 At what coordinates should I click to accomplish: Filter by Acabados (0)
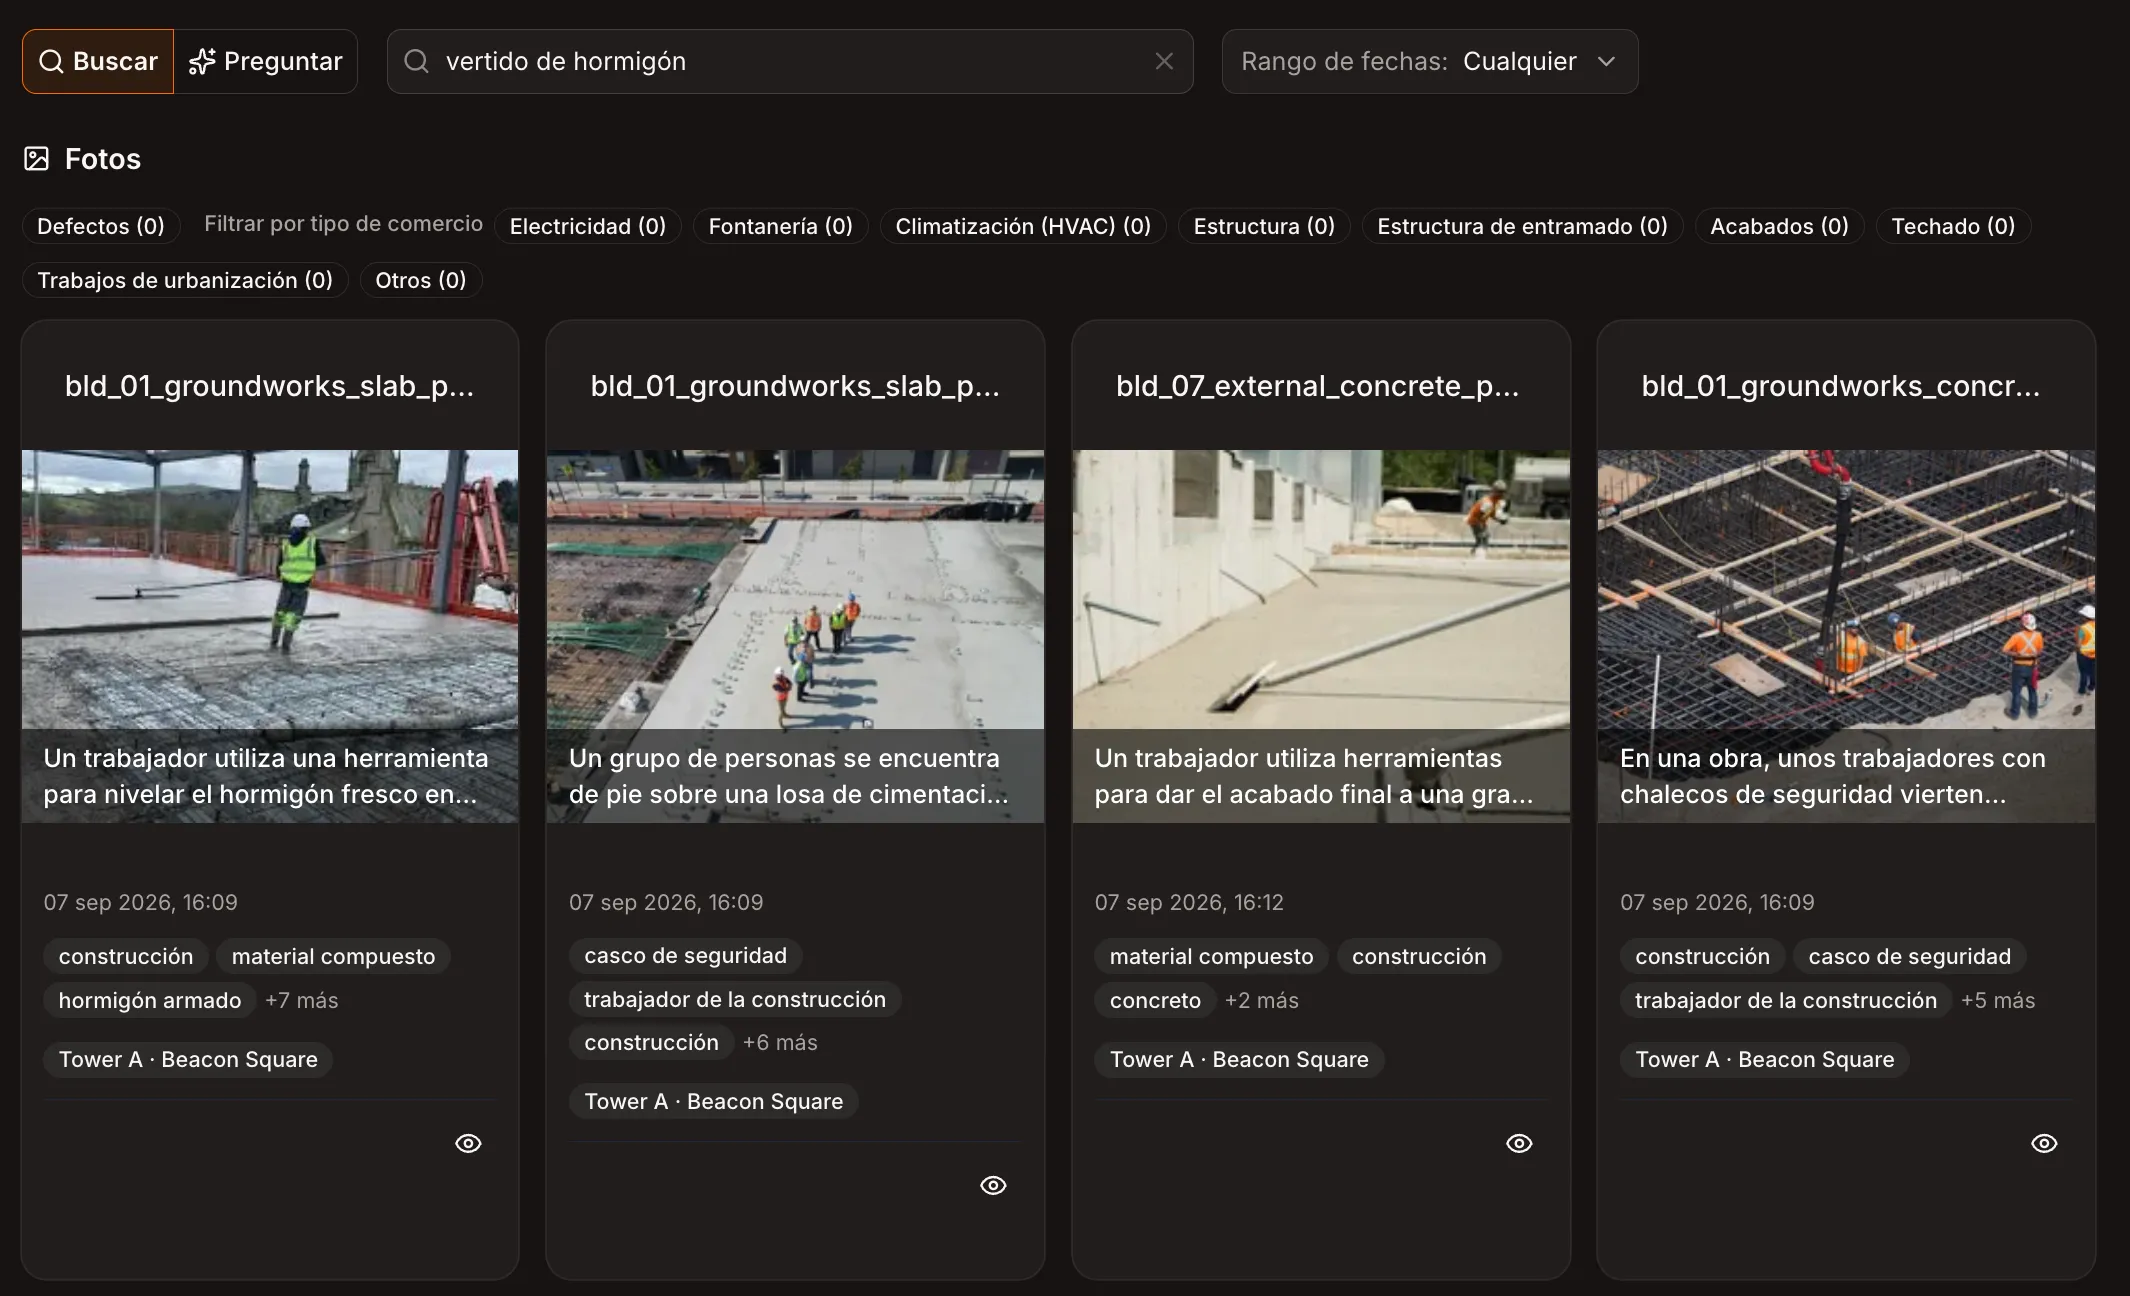coord(1779,226)
